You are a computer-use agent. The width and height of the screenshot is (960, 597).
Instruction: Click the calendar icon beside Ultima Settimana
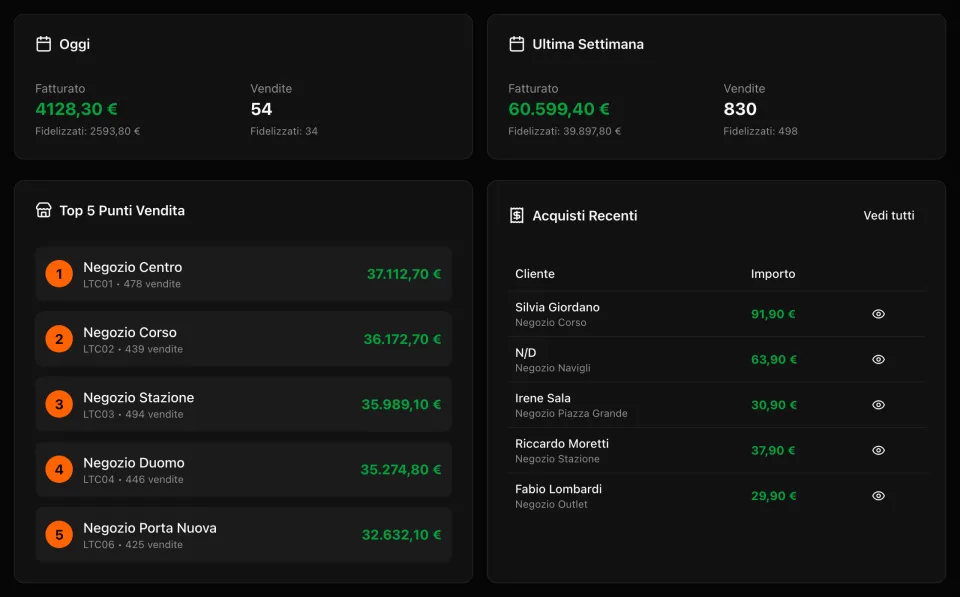(x=517, y=44)
